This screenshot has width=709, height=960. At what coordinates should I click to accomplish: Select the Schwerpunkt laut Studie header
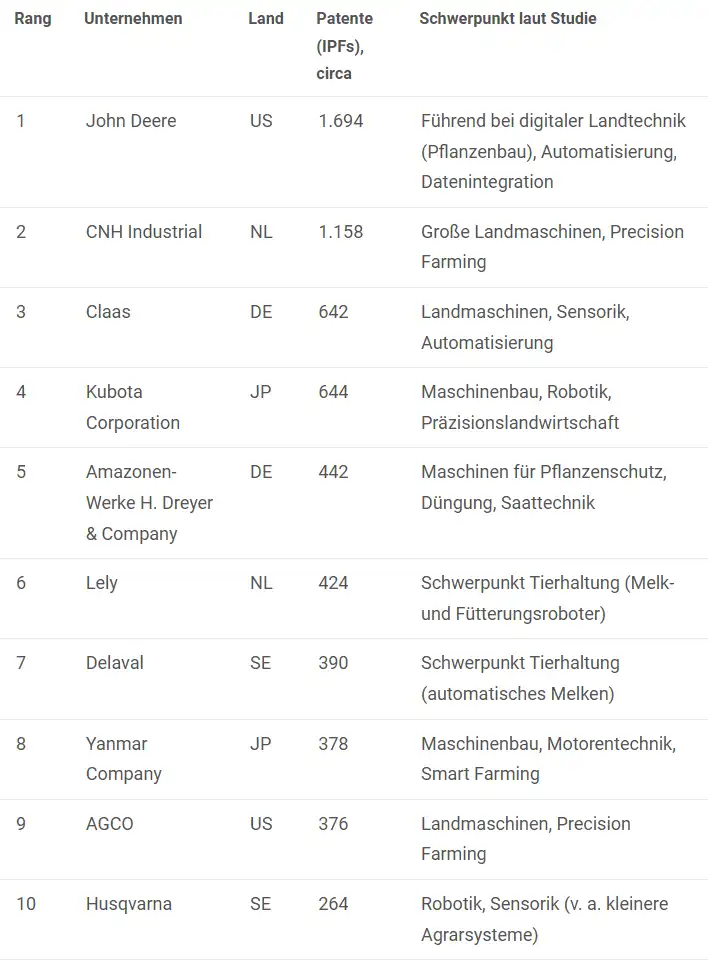pos(508,18)
